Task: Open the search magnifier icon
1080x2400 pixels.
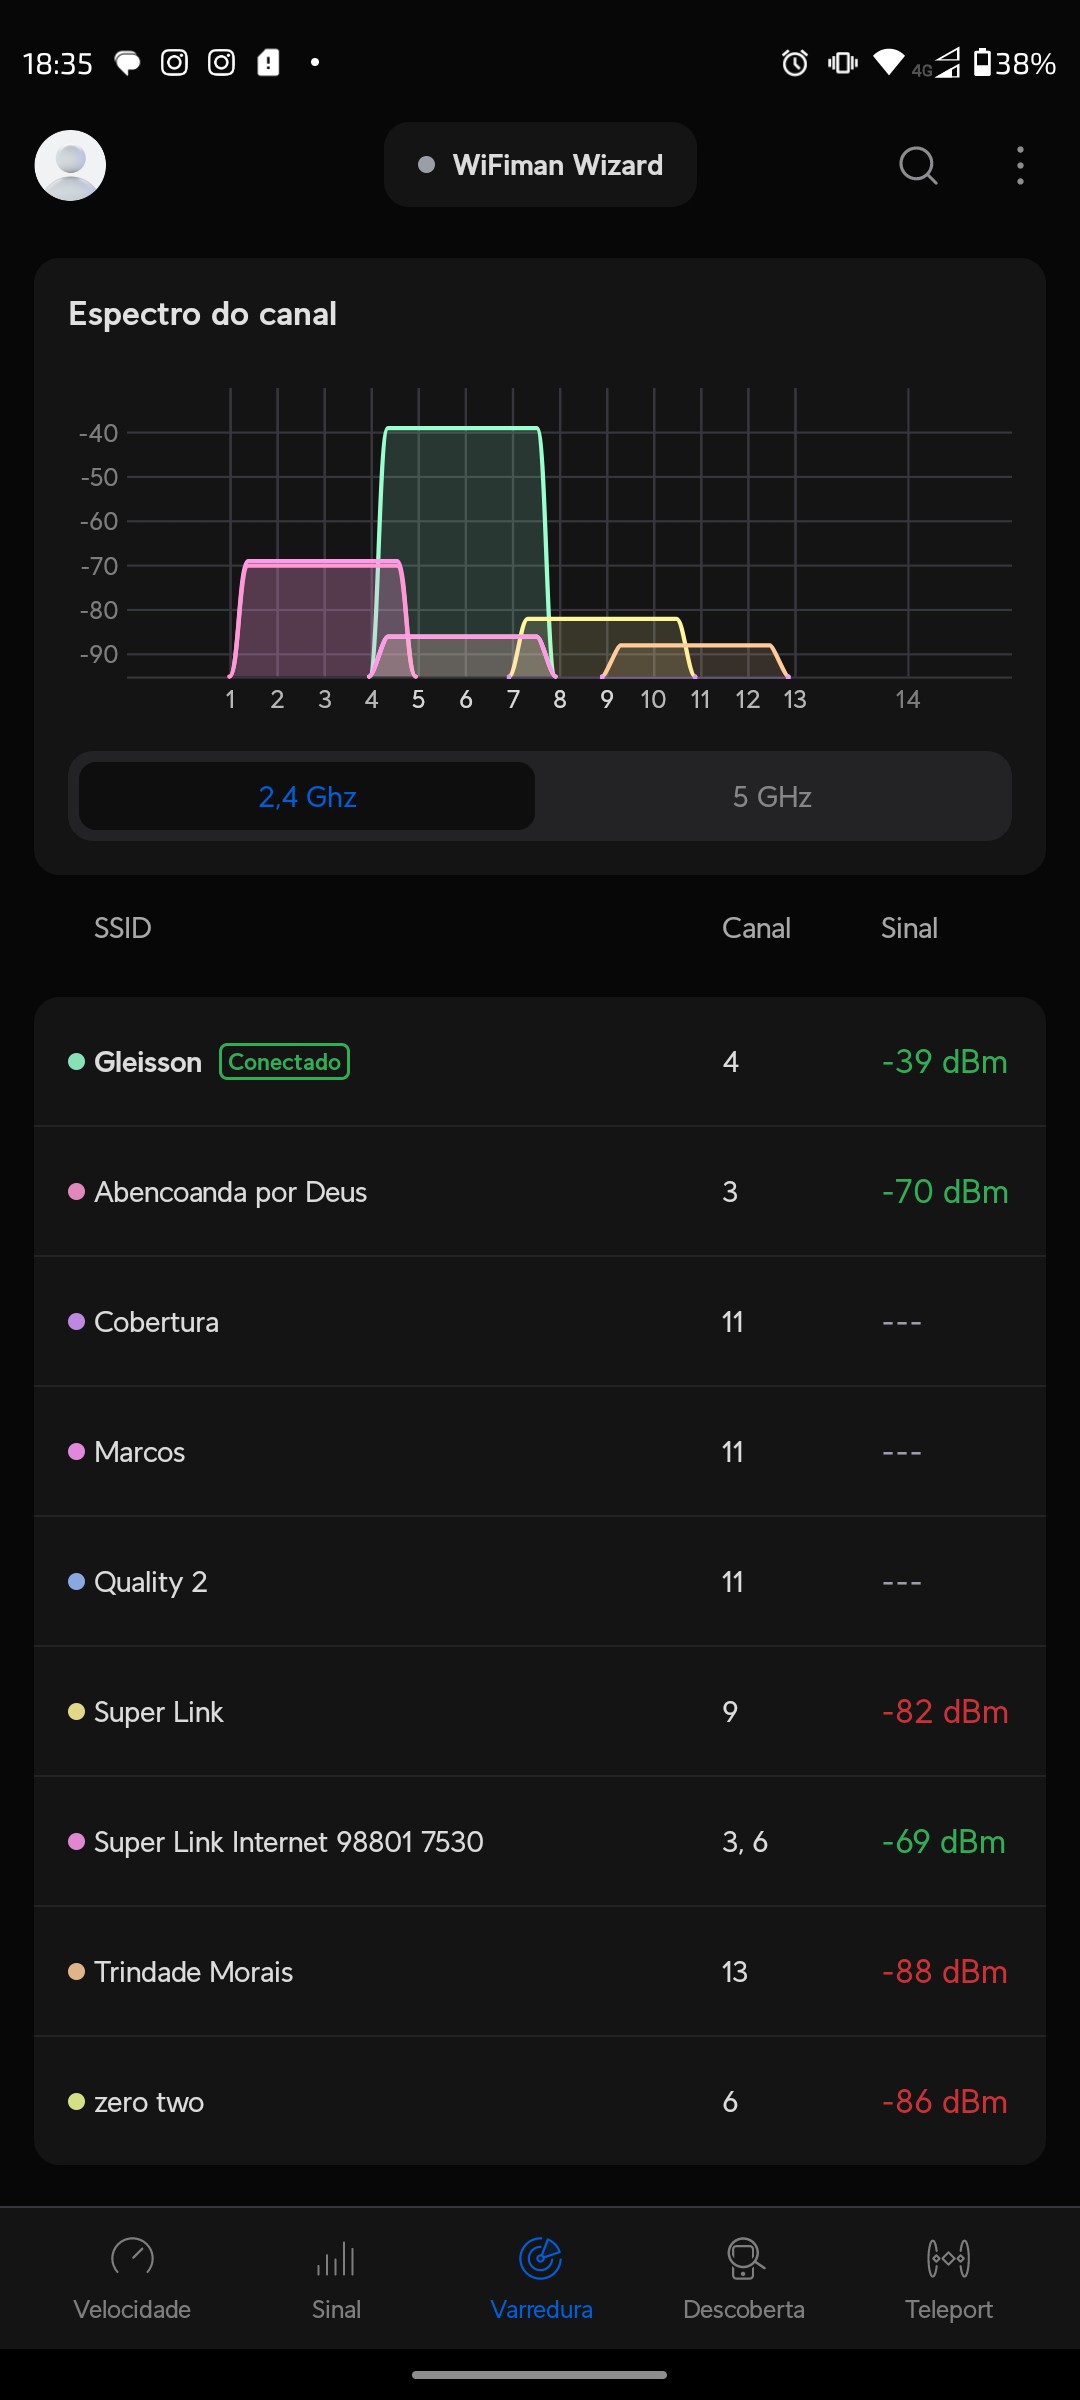Action: (917, 165)
